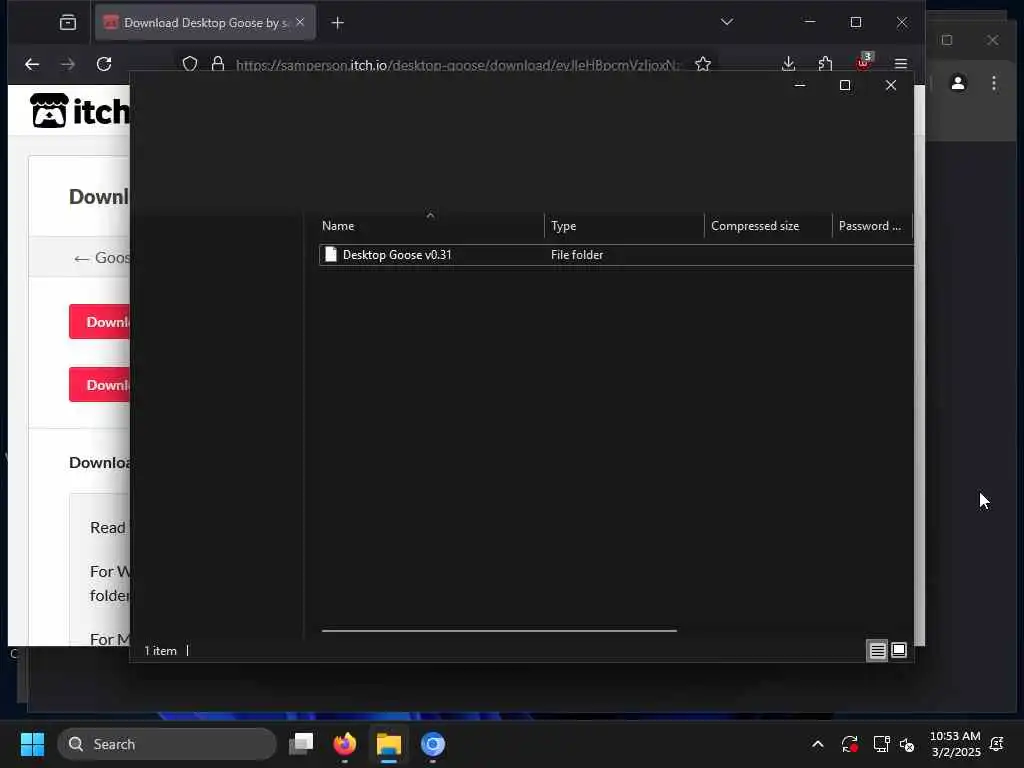Open the clock showing 10:53 AM
1024x768 pixels.
[955, 744]
